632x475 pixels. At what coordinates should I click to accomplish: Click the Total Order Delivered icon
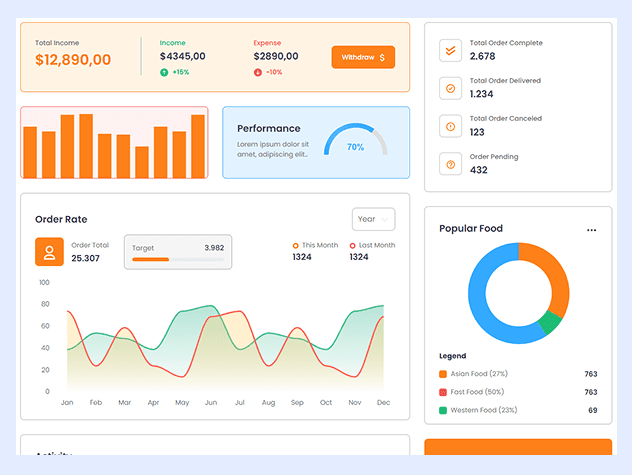point(450,88)
